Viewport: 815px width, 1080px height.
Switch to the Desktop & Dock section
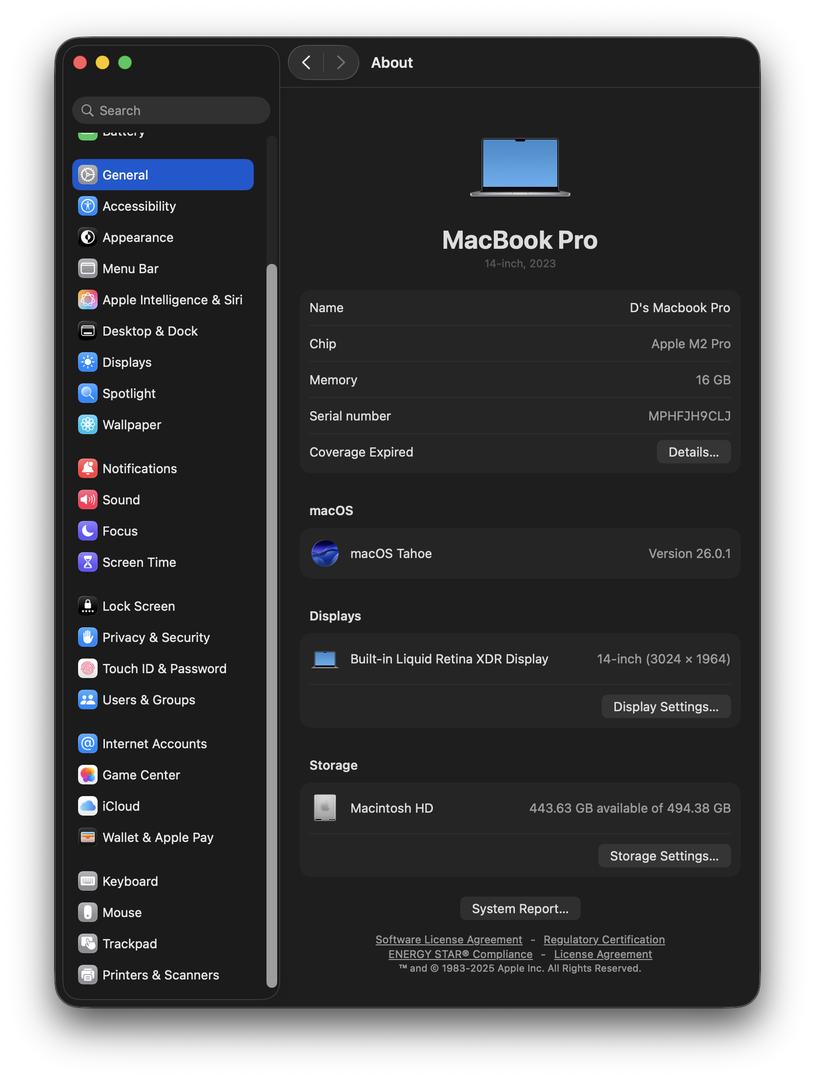point(149,331)
